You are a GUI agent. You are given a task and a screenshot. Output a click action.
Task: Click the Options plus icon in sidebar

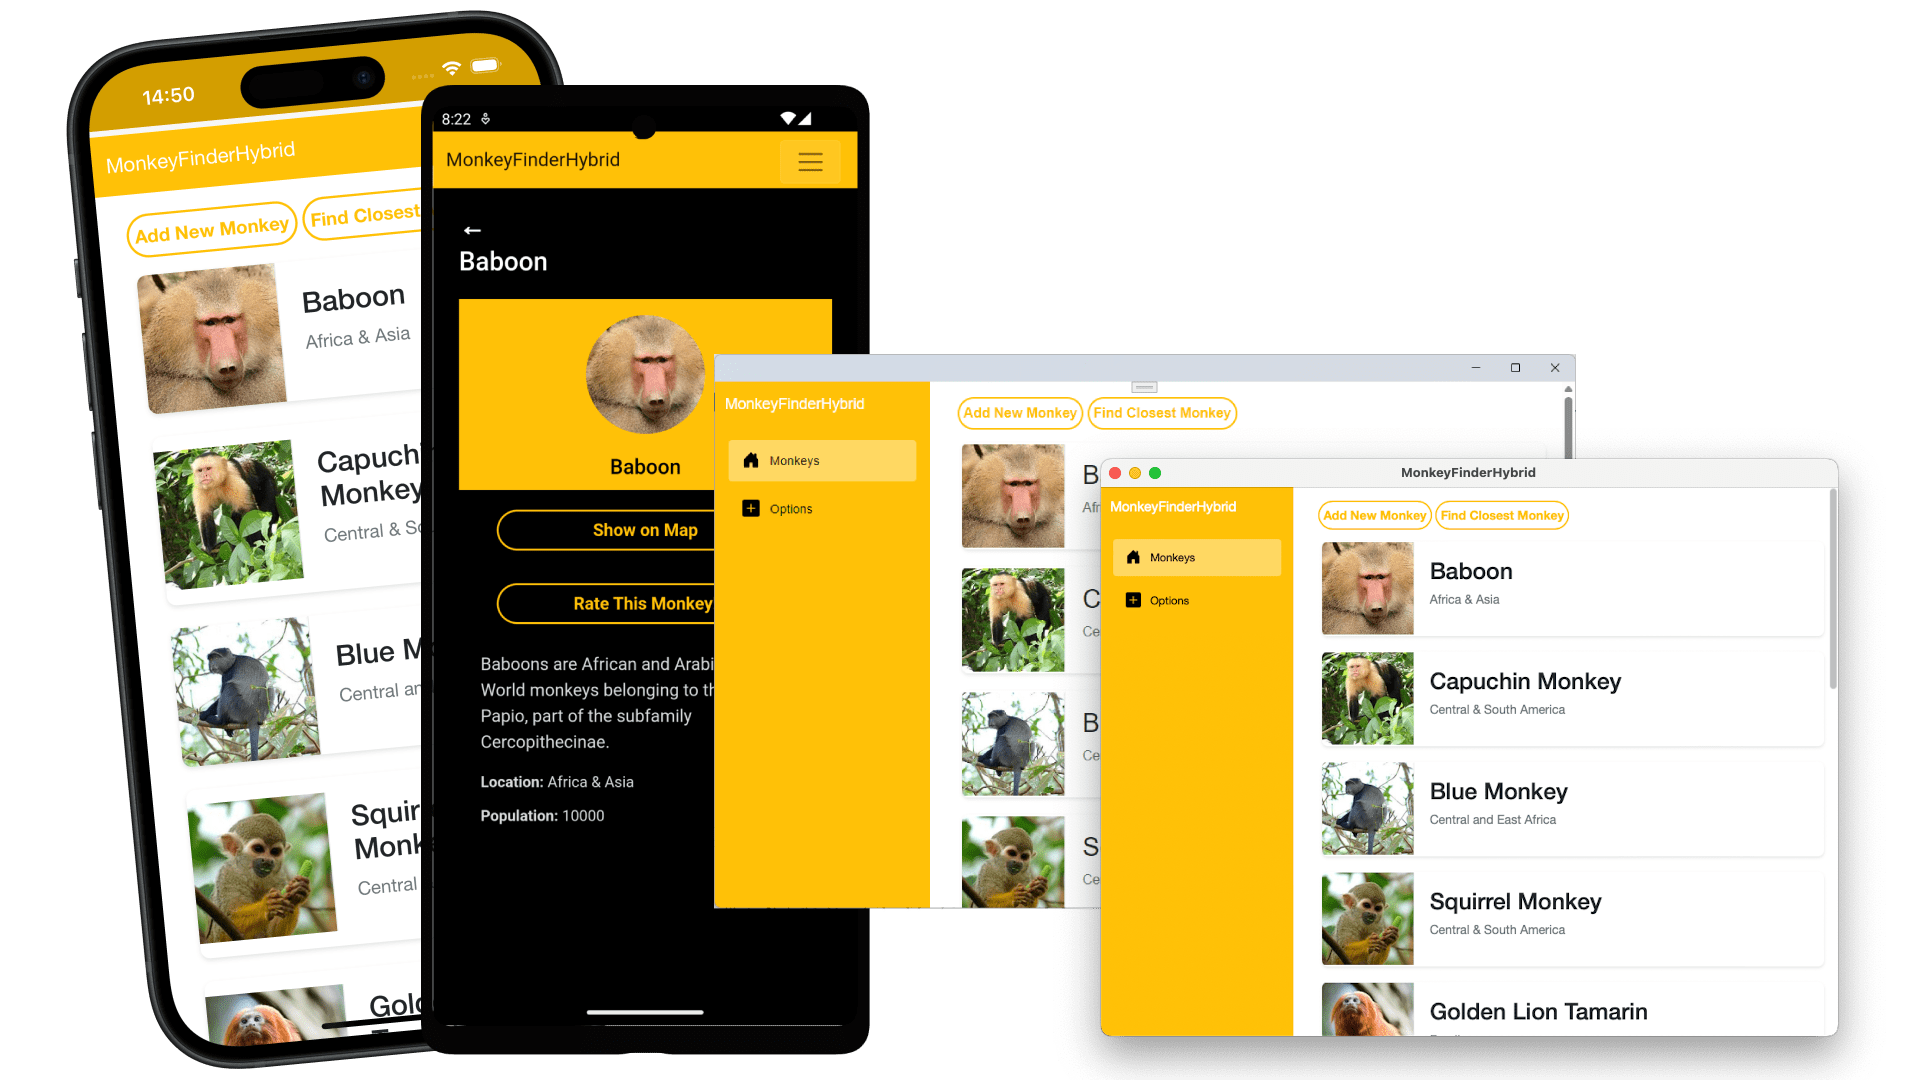click(x=750, y=508)
